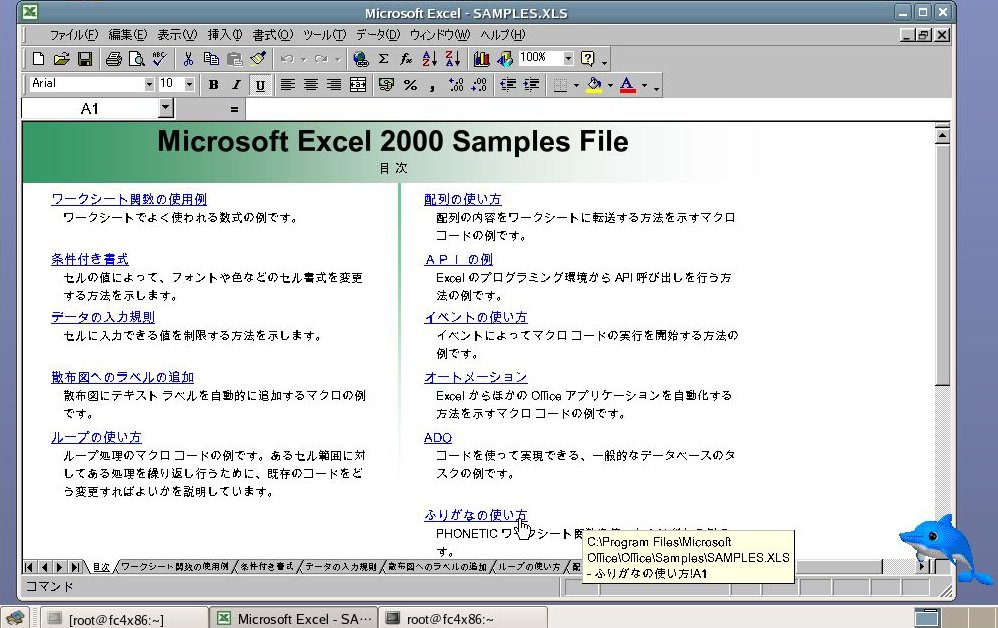This screenshot has height=628, width=998.
Task: Open the ツール(T) menu
Action: click(x=325, y=35)
